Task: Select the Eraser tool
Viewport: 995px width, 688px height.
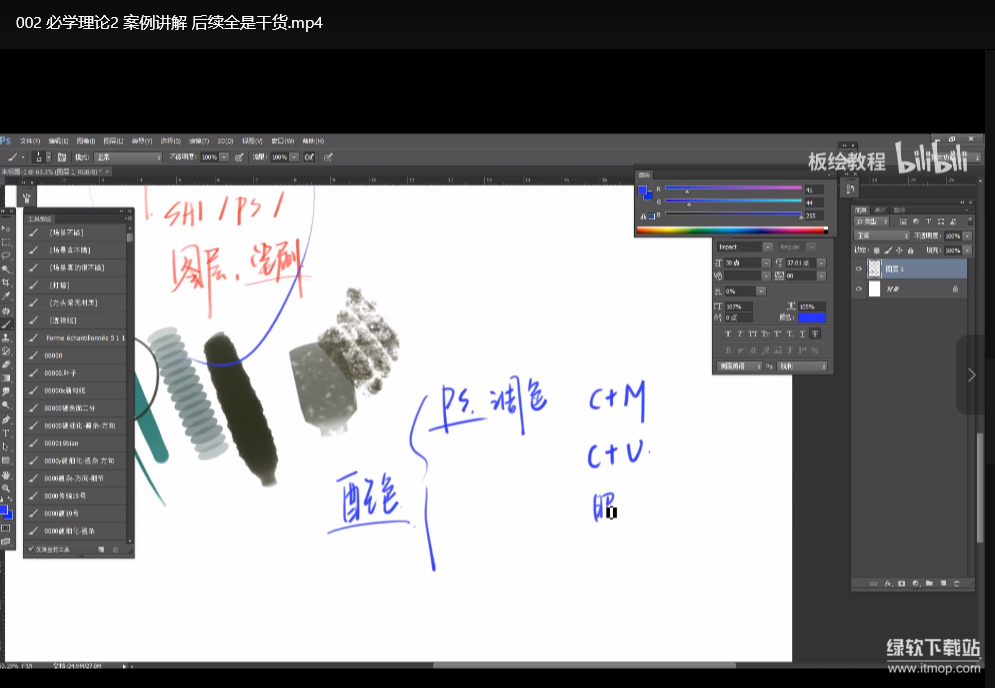Action: [x=6, y=364]
